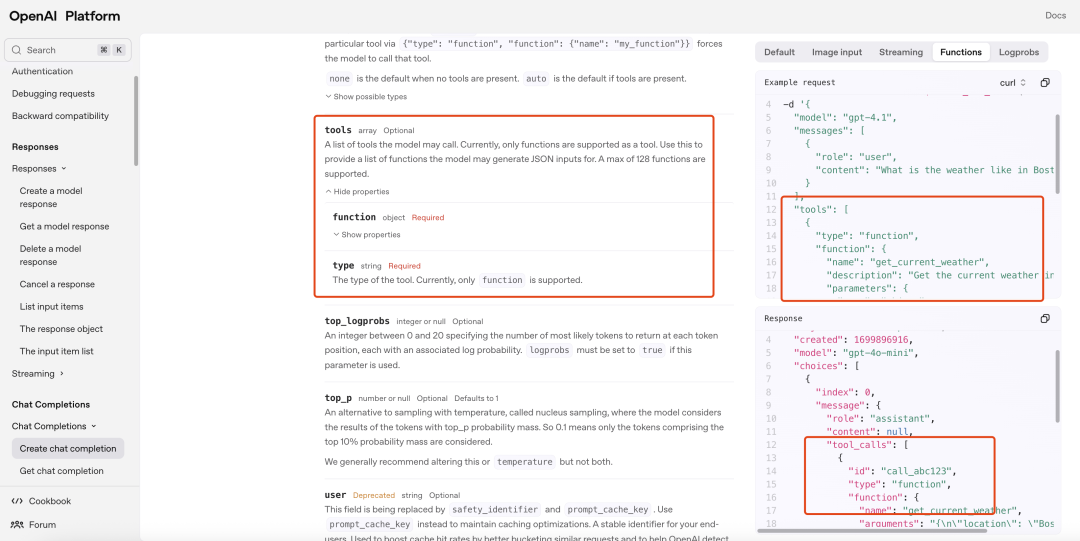Expand Show possible types
This screenshot has height=541, width=1080.
click(x=366, y=96)
